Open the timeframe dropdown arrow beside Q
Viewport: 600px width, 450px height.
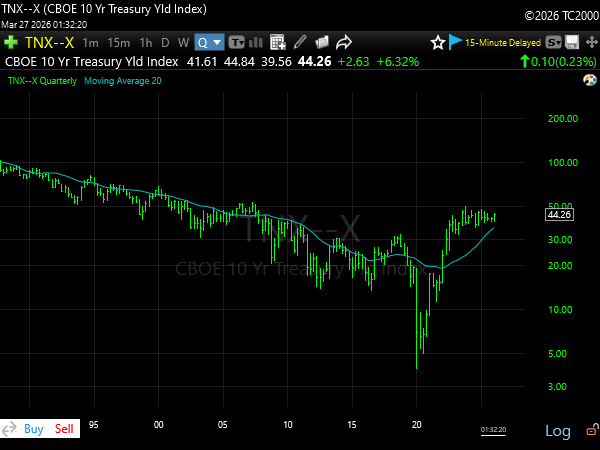click(x=217, y=42)
